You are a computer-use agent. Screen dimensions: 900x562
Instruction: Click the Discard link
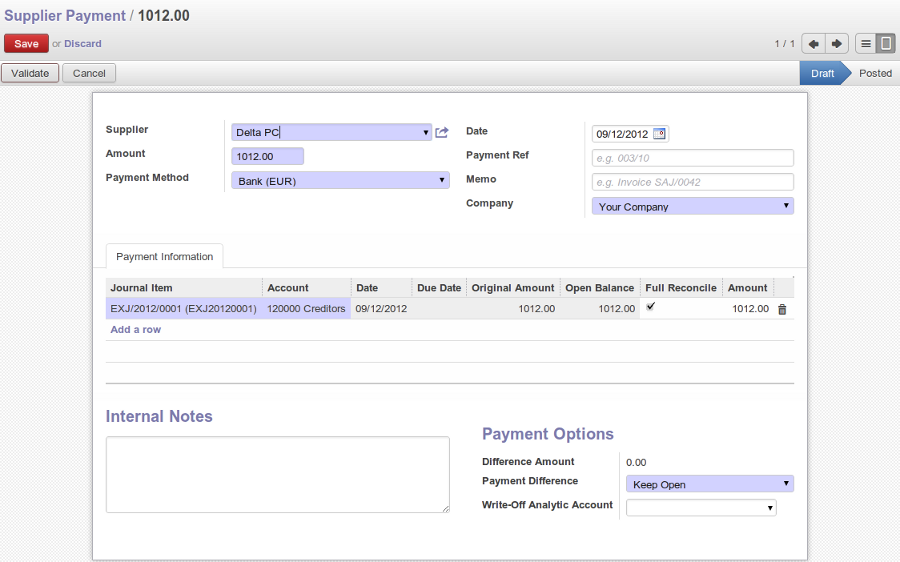(x=83, y=44)
